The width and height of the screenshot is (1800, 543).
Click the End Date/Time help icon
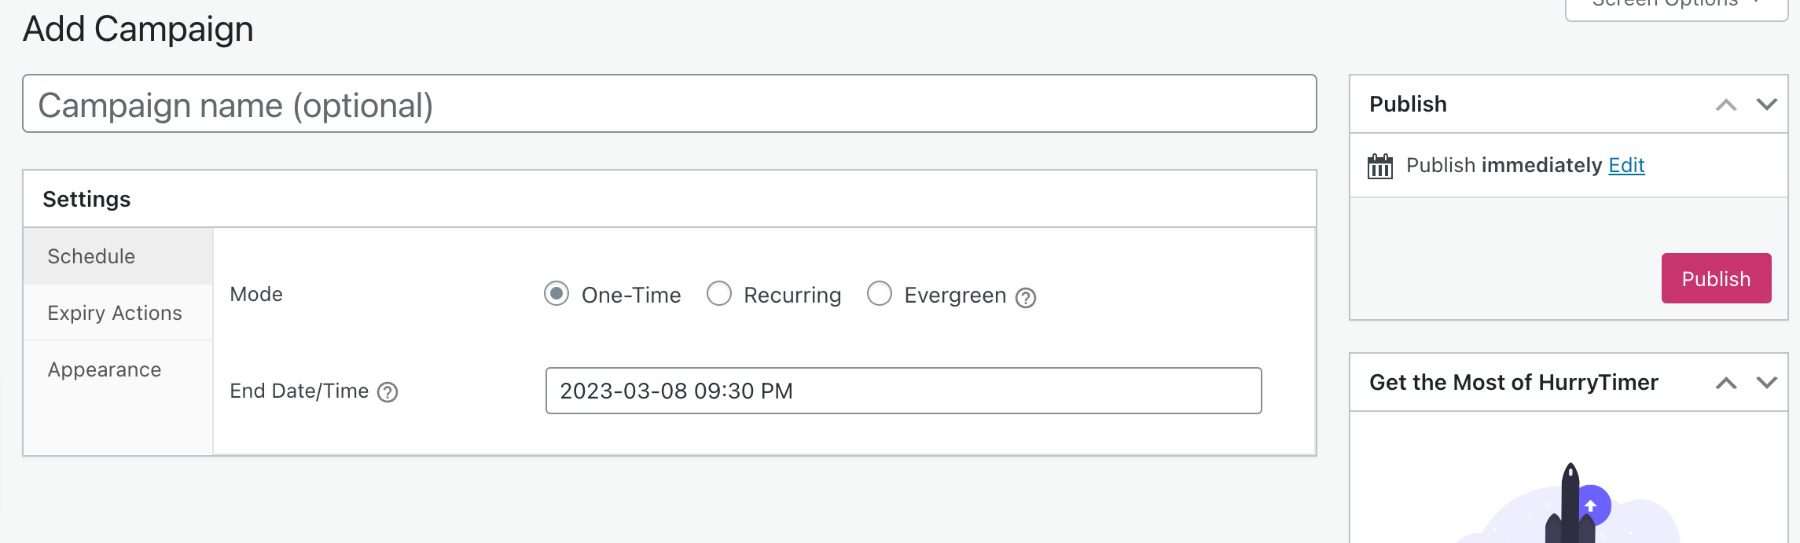(387, 392)
